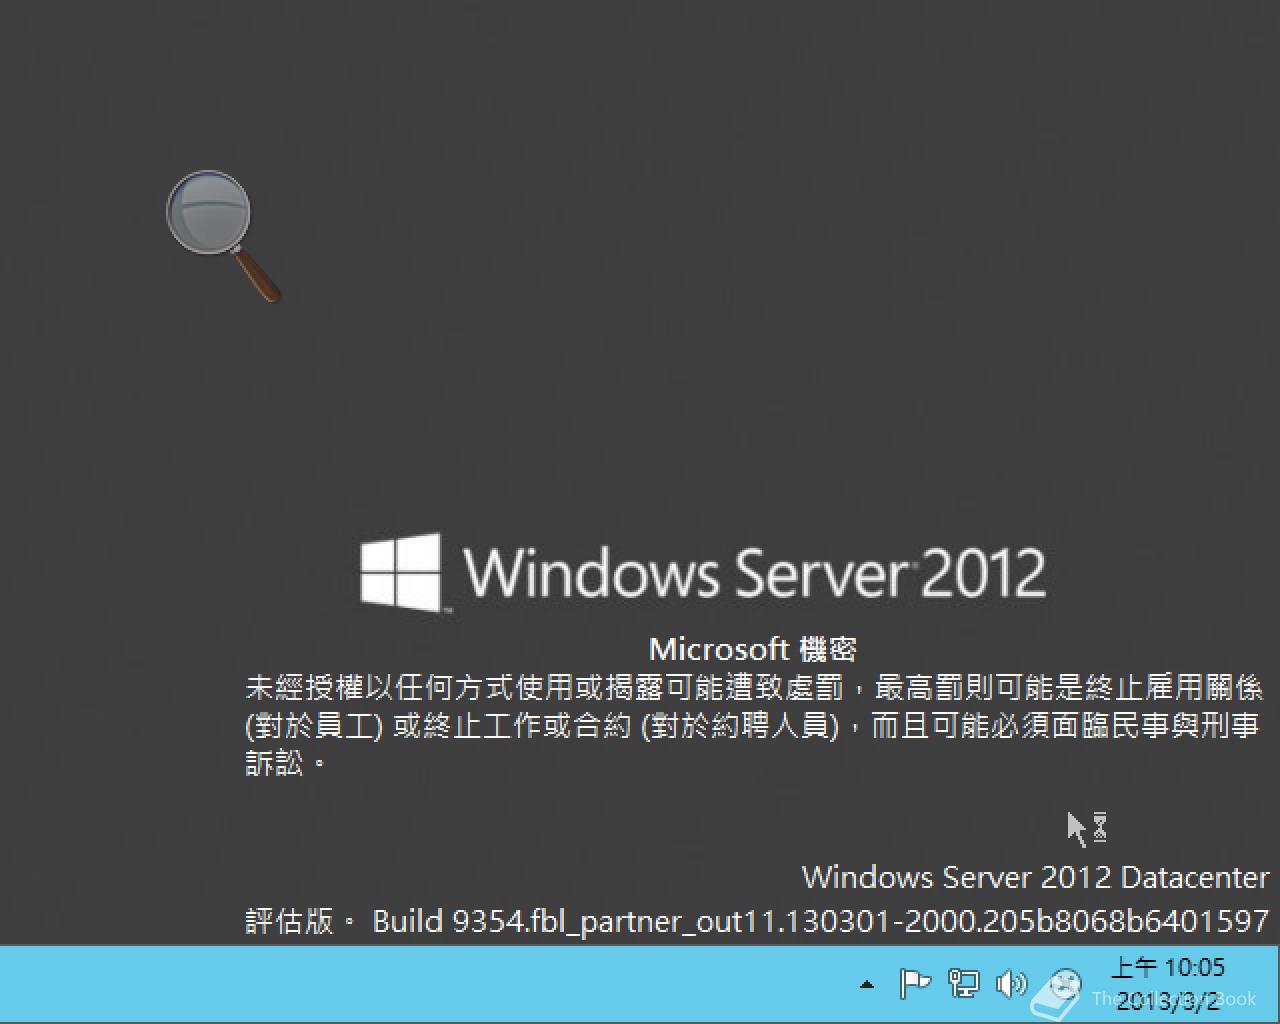Open clock showing 上午 10:05
The width and height of the screenshot is (1280, 1024).
tap(1168, 967)
